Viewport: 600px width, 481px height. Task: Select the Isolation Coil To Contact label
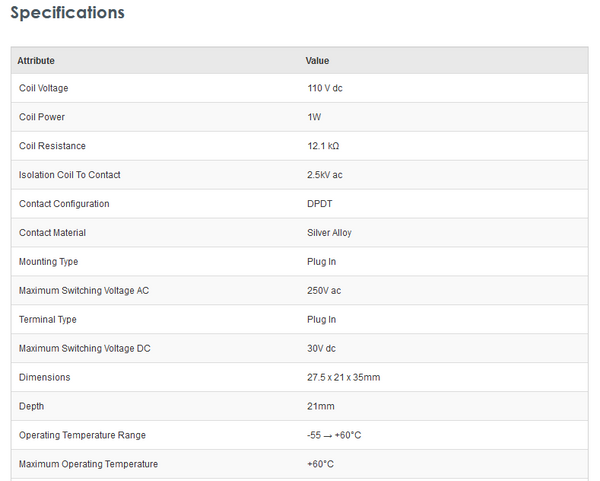tap(70, 175)
